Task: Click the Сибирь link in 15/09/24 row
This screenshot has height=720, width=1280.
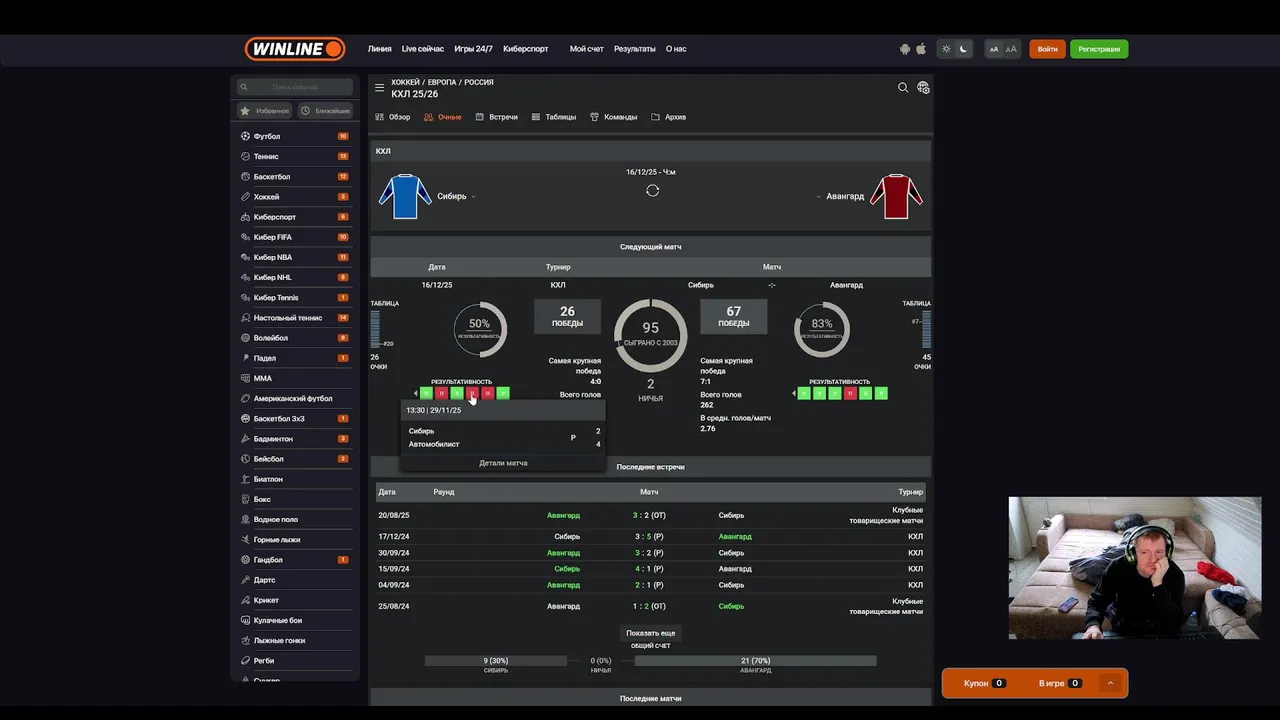Action: pos(567,569)
